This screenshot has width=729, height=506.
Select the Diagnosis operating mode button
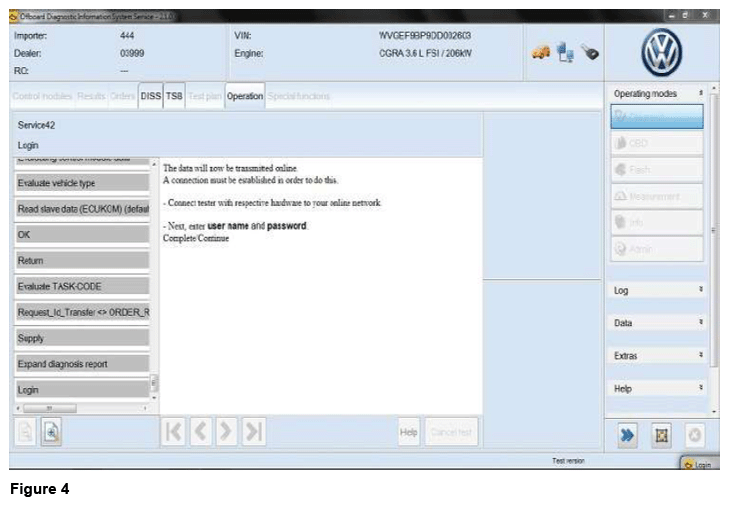pyautogui.click(x=656, y=116)
